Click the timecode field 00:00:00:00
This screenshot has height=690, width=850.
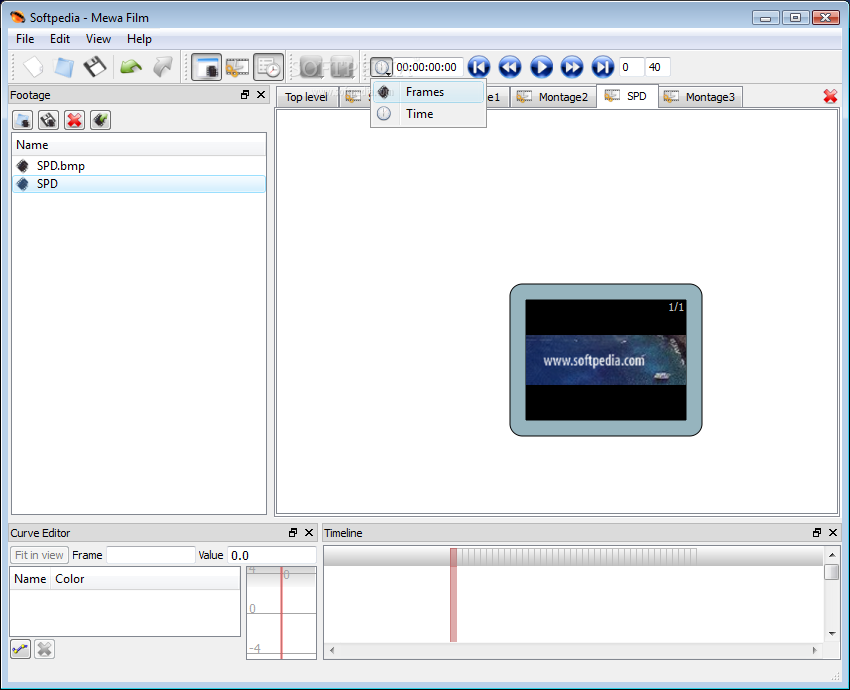428,67
